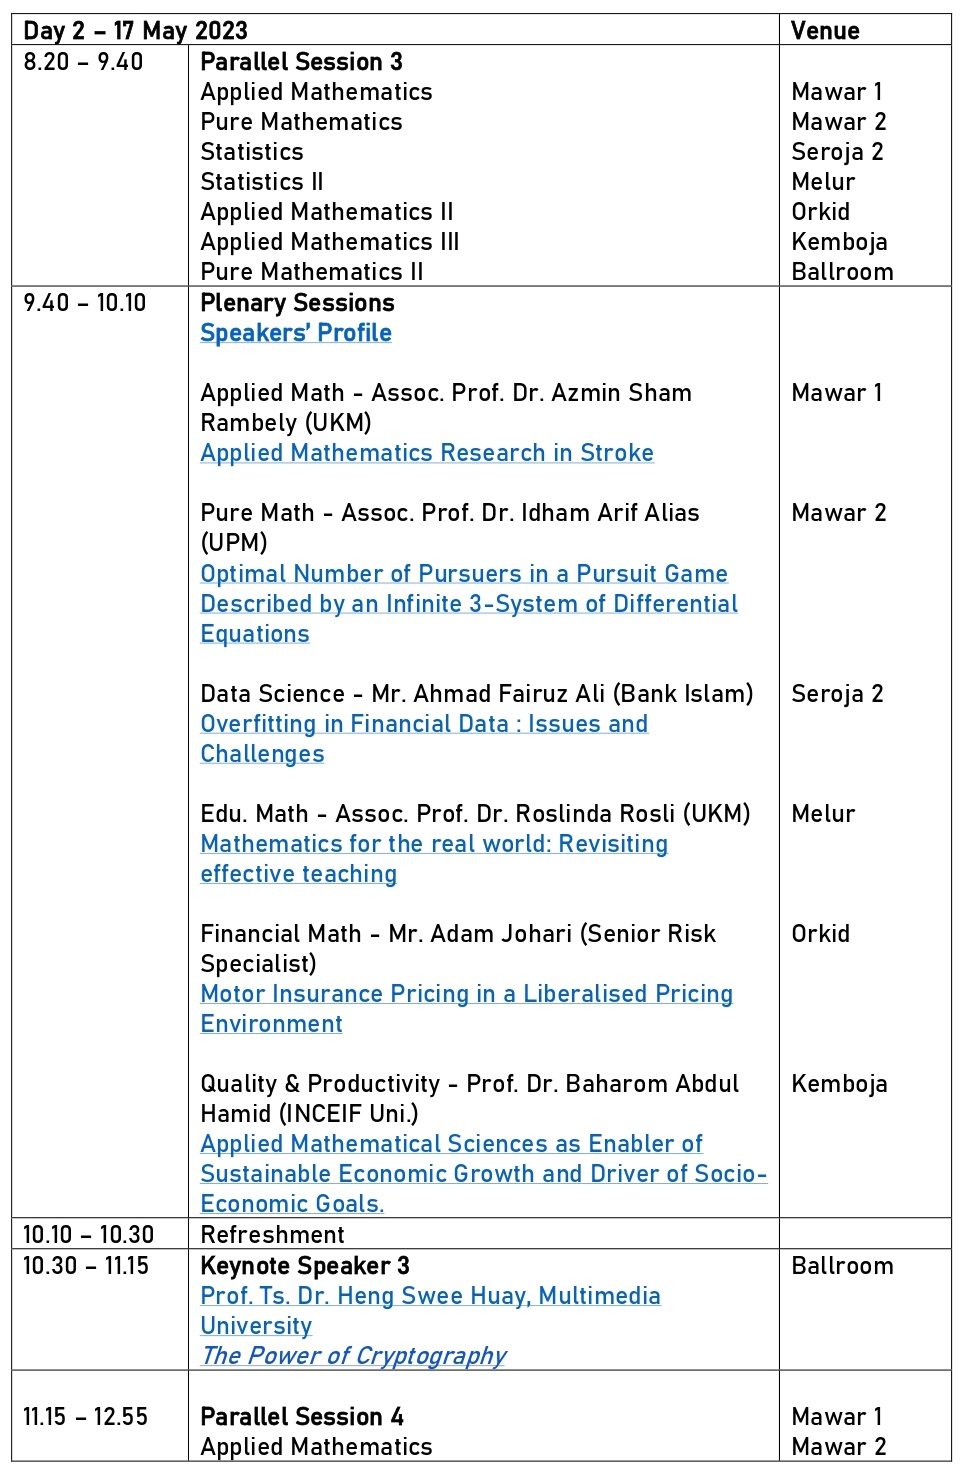
Task: Click the 'Venue' column header
Action: click(825, 31)
